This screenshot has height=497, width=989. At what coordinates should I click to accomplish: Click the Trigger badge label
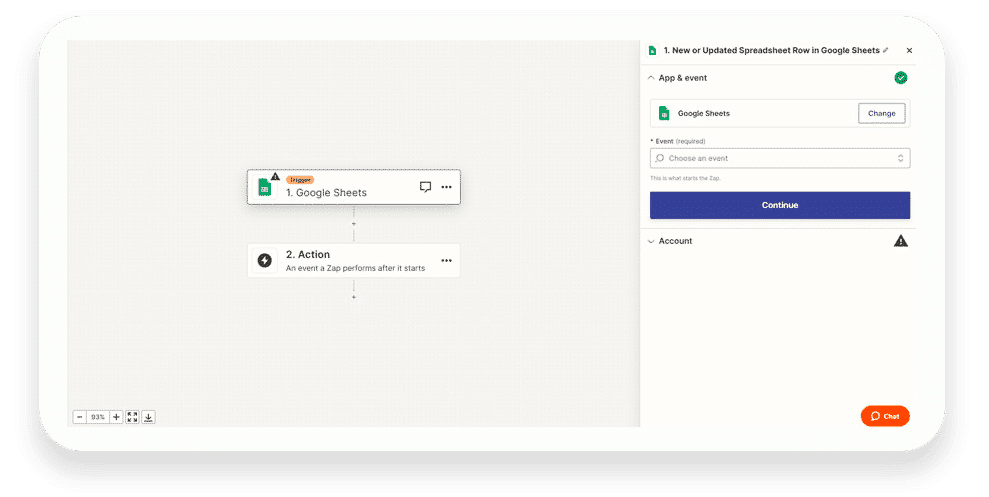[x=300, y=180]
